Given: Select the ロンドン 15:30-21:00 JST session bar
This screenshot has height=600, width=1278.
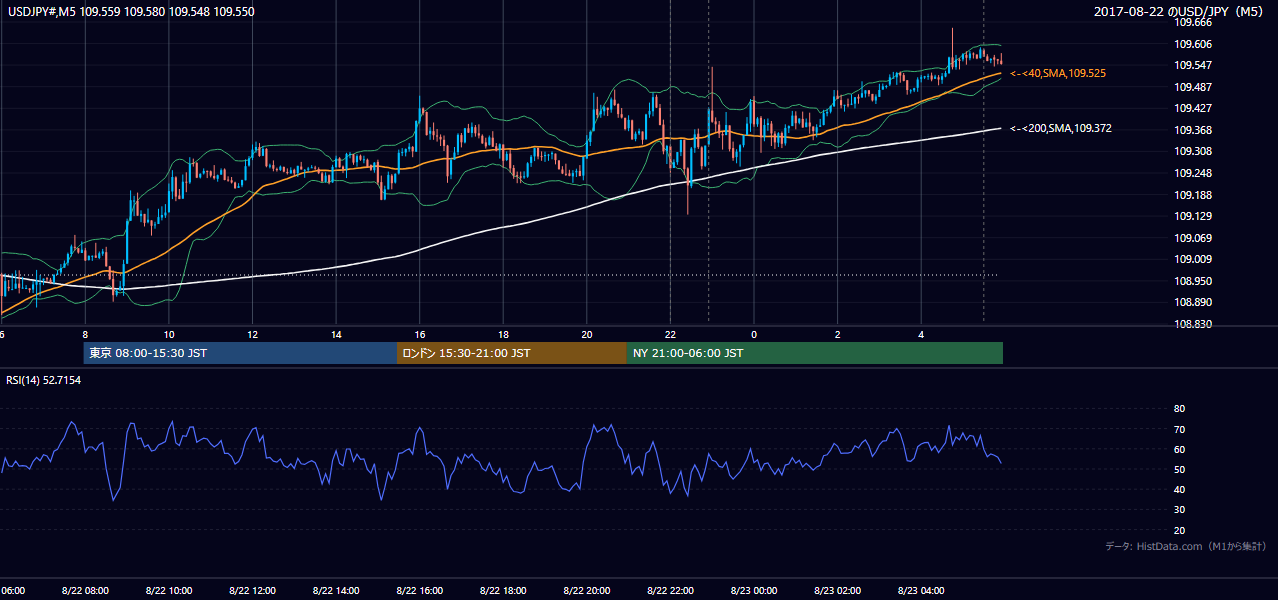Looking at the screenshot, I should [512, 353].
